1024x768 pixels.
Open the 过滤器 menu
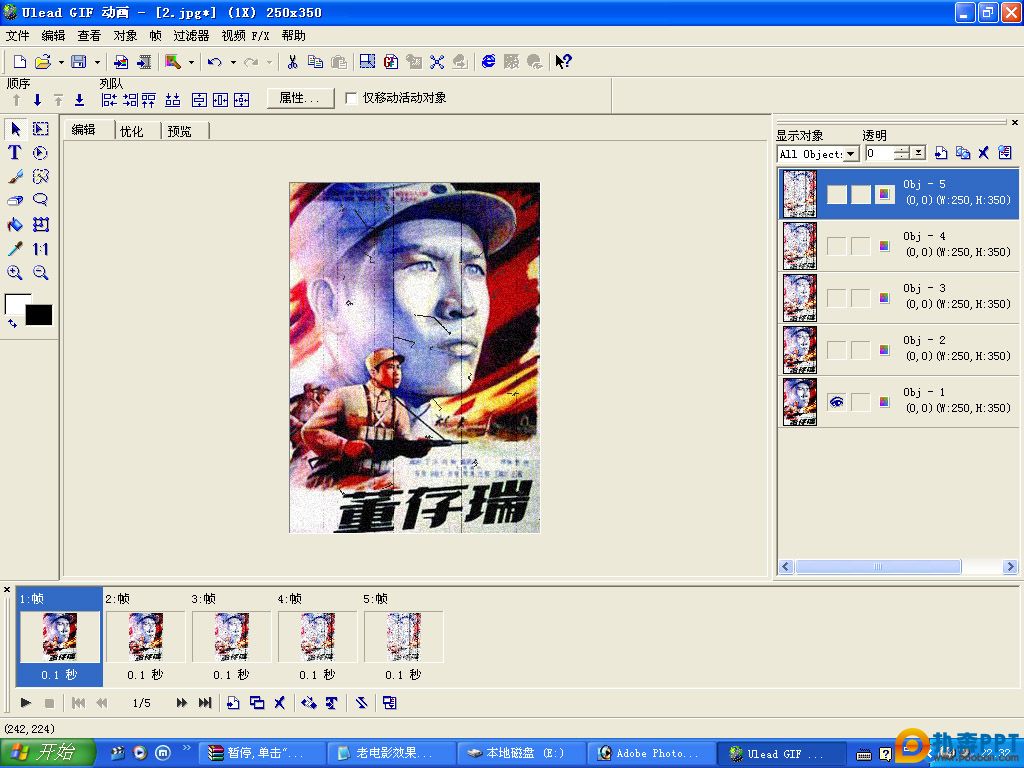click(x=191, y=35)
